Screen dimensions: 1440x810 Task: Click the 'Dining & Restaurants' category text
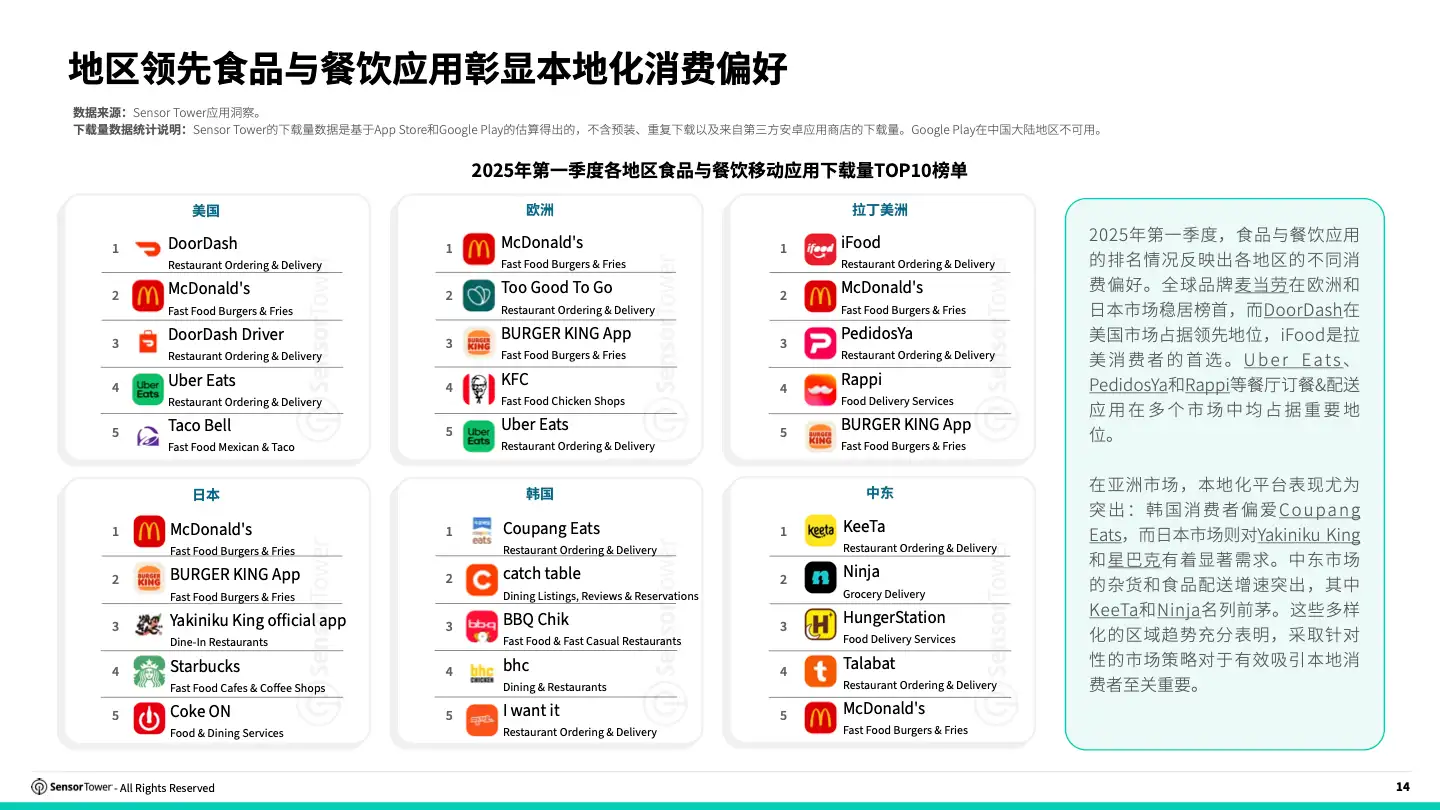pos(555,687)
